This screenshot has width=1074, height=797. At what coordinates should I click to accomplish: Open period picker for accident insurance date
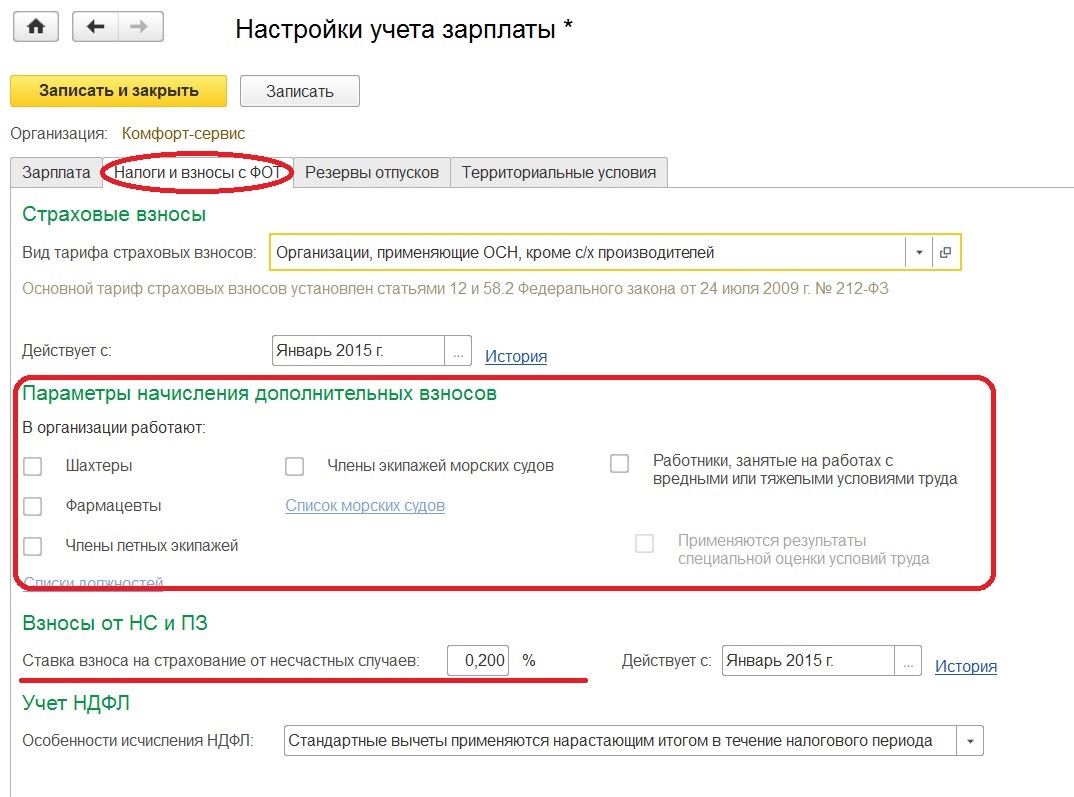pos(907,660)
